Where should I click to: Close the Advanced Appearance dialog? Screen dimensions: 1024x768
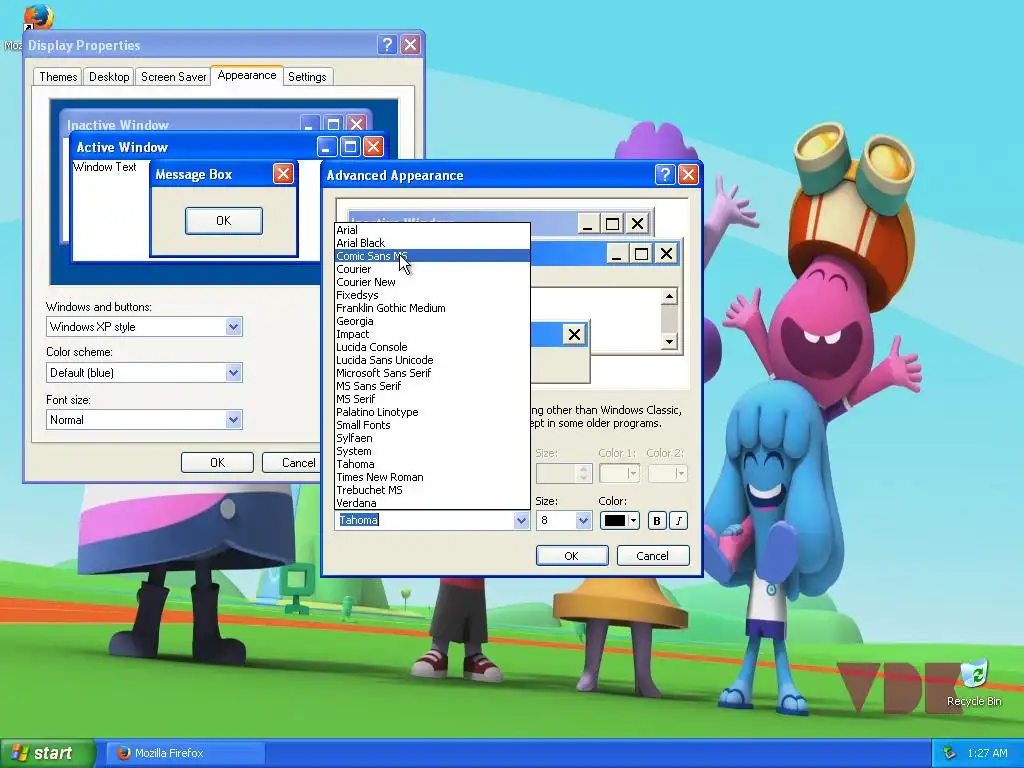click(x=688, y=174)
